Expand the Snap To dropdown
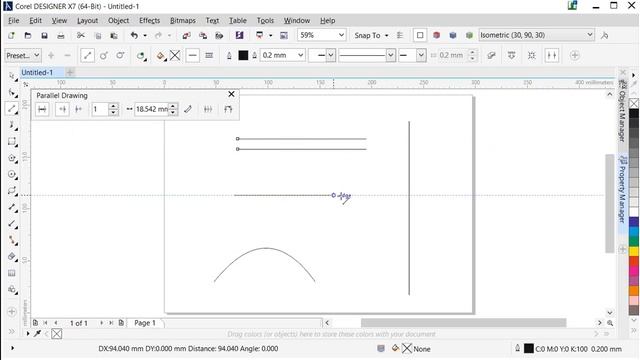 pos(387,36)
